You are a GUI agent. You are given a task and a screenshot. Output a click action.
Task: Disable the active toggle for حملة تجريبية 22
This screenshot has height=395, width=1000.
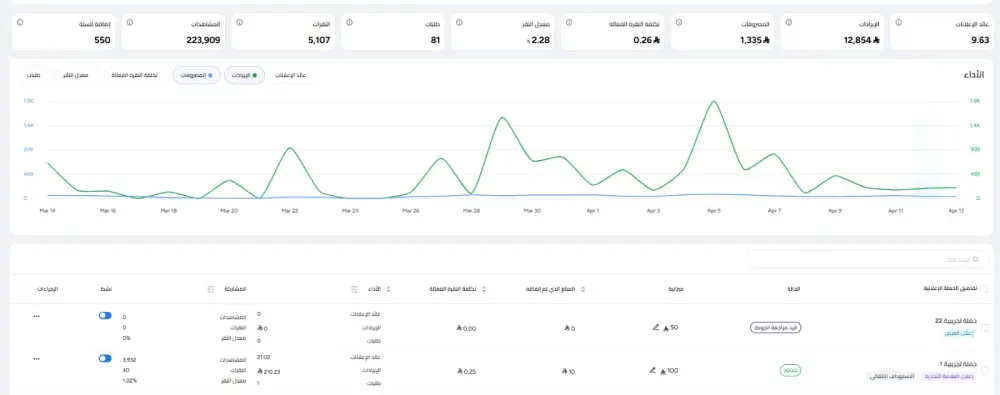(105, 315)
